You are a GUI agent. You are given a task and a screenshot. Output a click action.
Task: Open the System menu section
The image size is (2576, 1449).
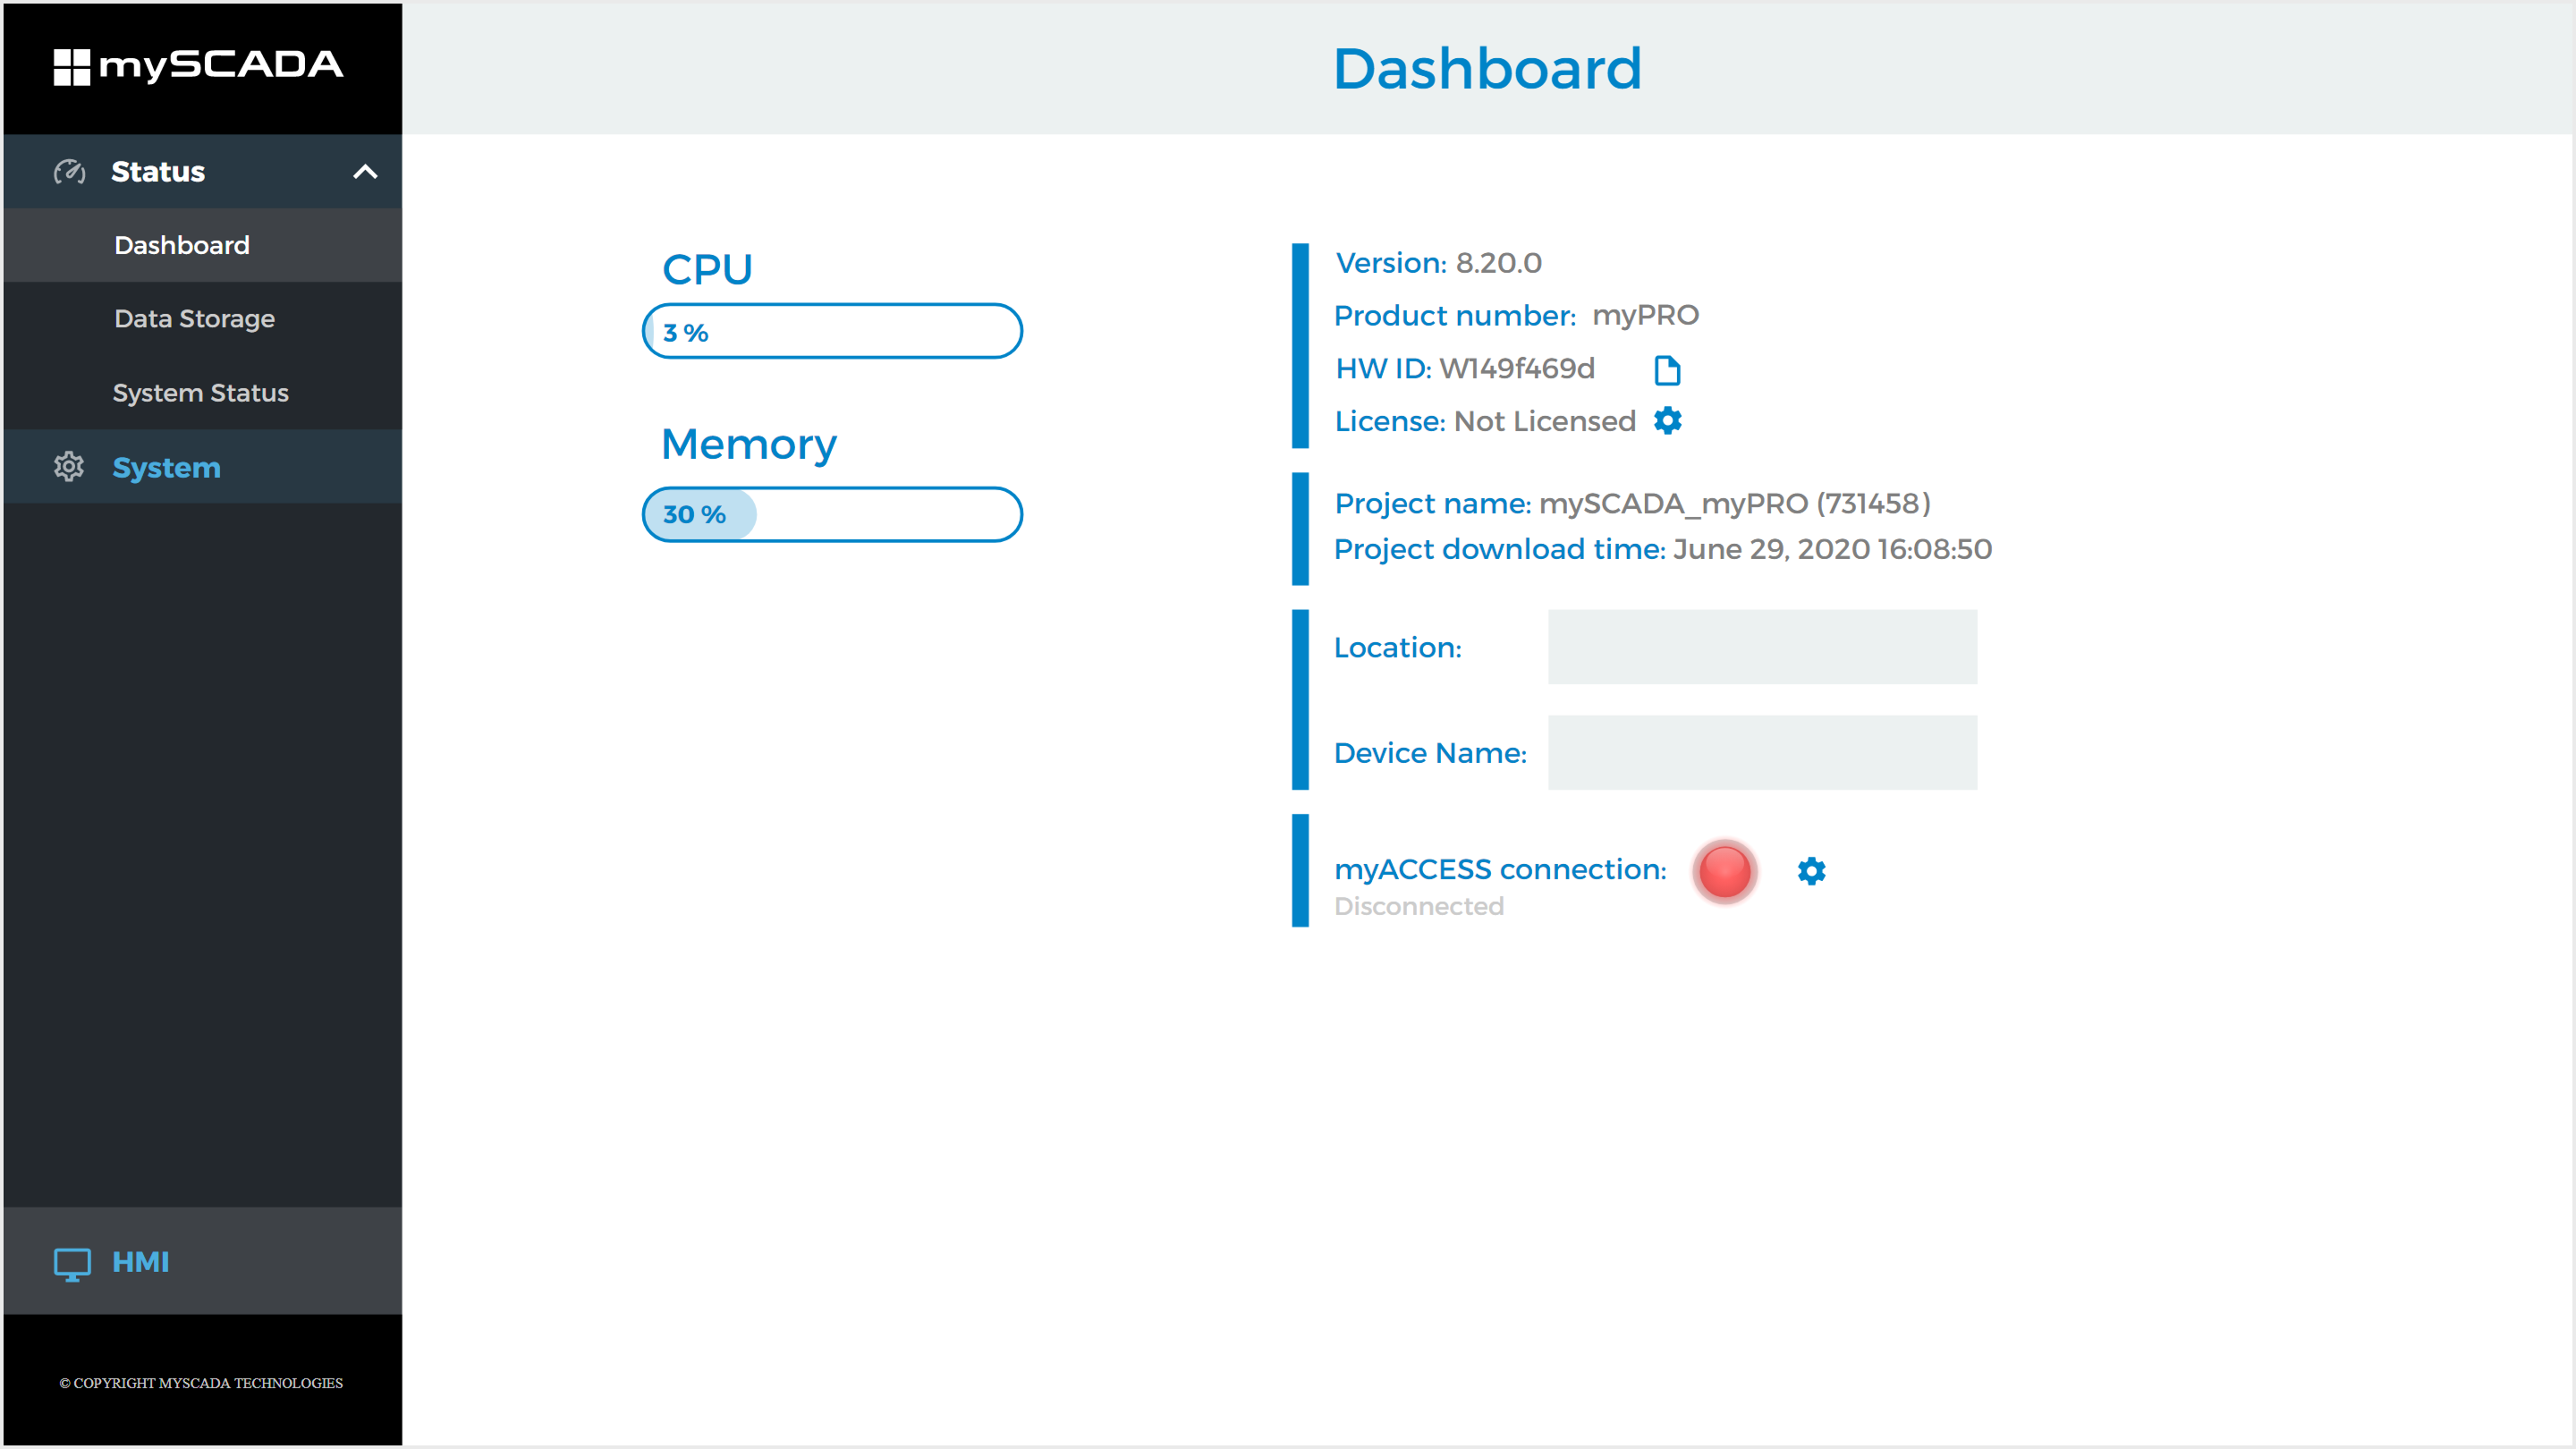(x=203, y=467)
